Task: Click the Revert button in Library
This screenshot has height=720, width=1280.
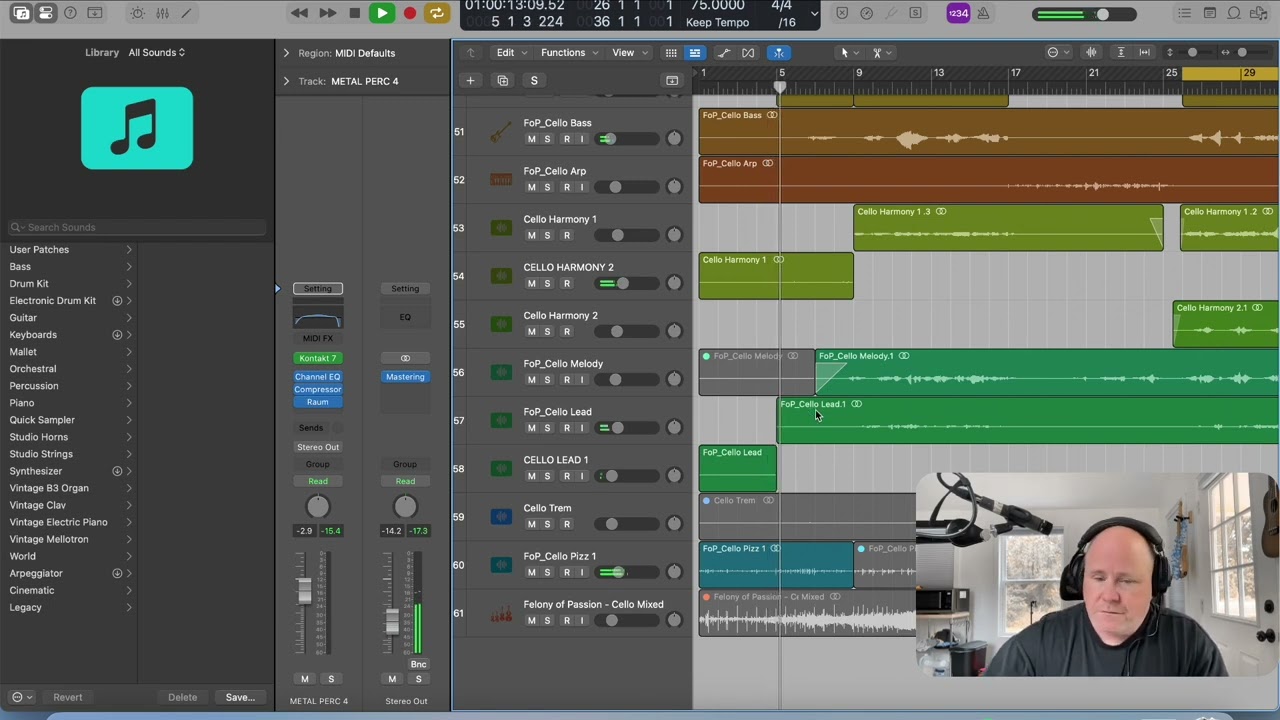Action: (x=68, y=697)
